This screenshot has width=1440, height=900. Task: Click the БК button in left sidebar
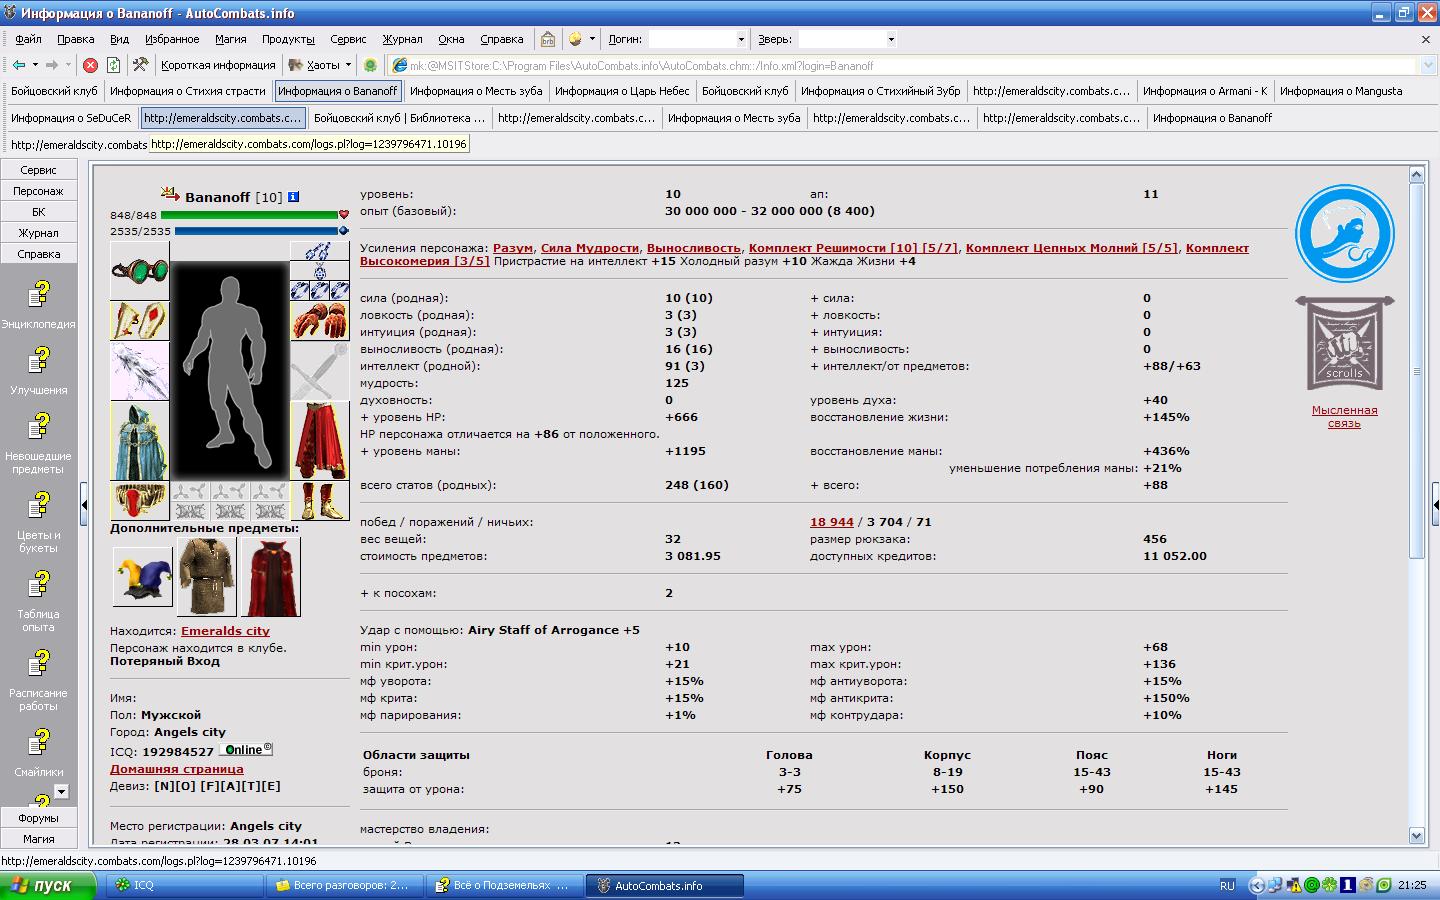coord(38,212)
